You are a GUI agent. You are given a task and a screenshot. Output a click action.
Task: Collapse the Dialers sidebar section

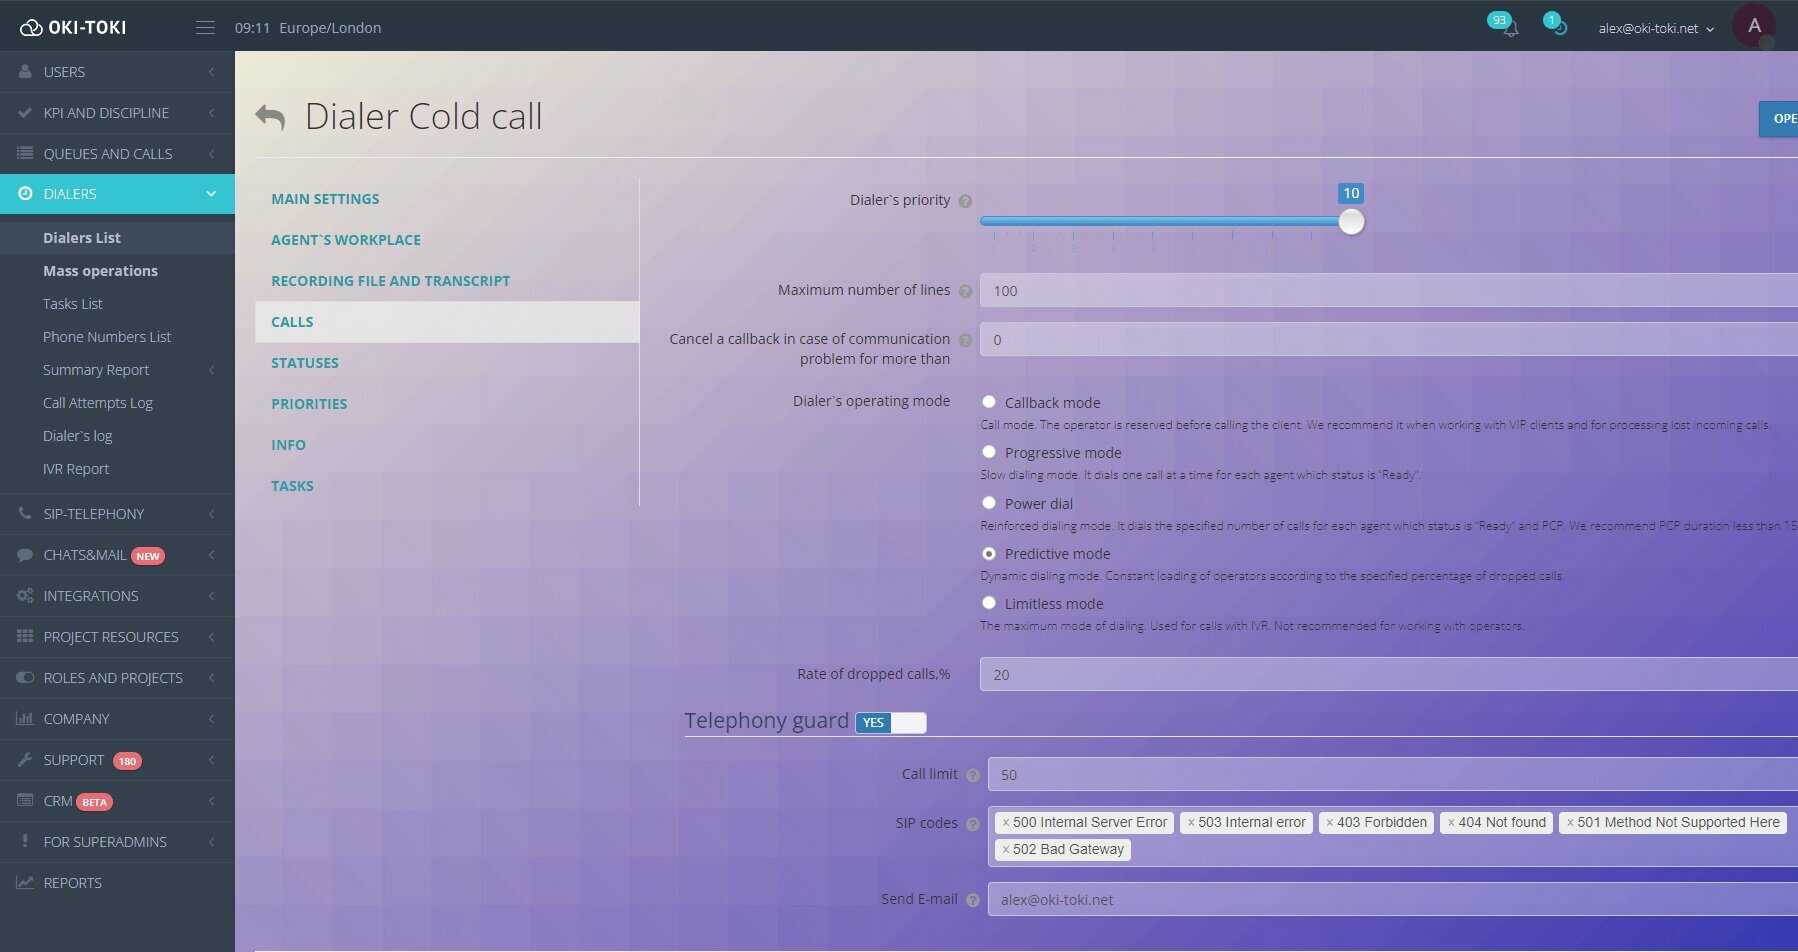[x=211, y=193]
